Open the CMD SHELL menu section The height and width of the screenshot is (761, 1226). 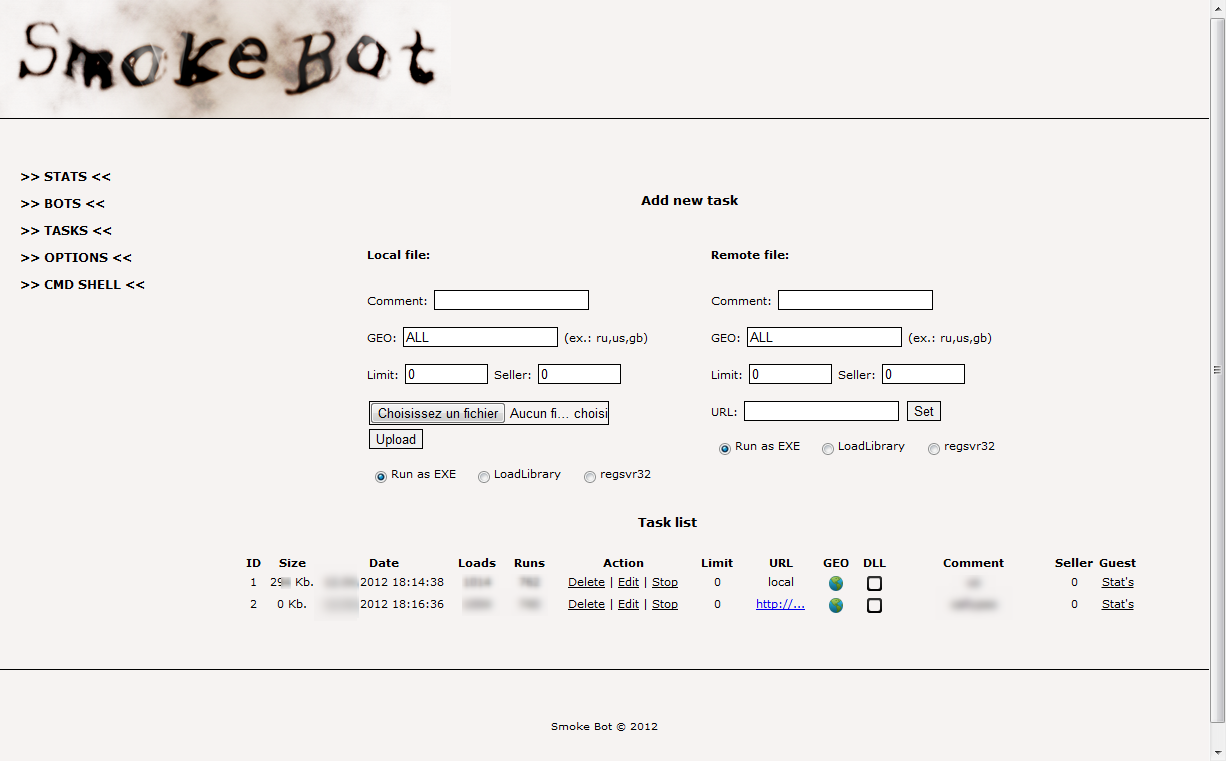(x=83, y=285)
